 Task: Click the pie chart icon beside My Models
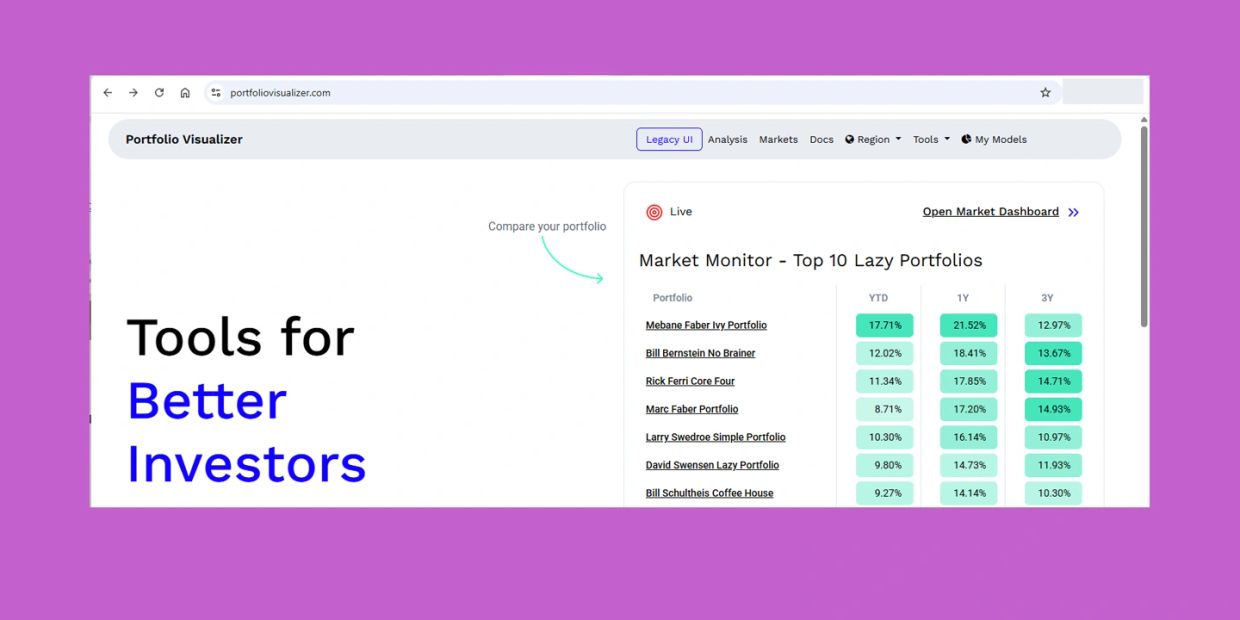tap(966, 140)
